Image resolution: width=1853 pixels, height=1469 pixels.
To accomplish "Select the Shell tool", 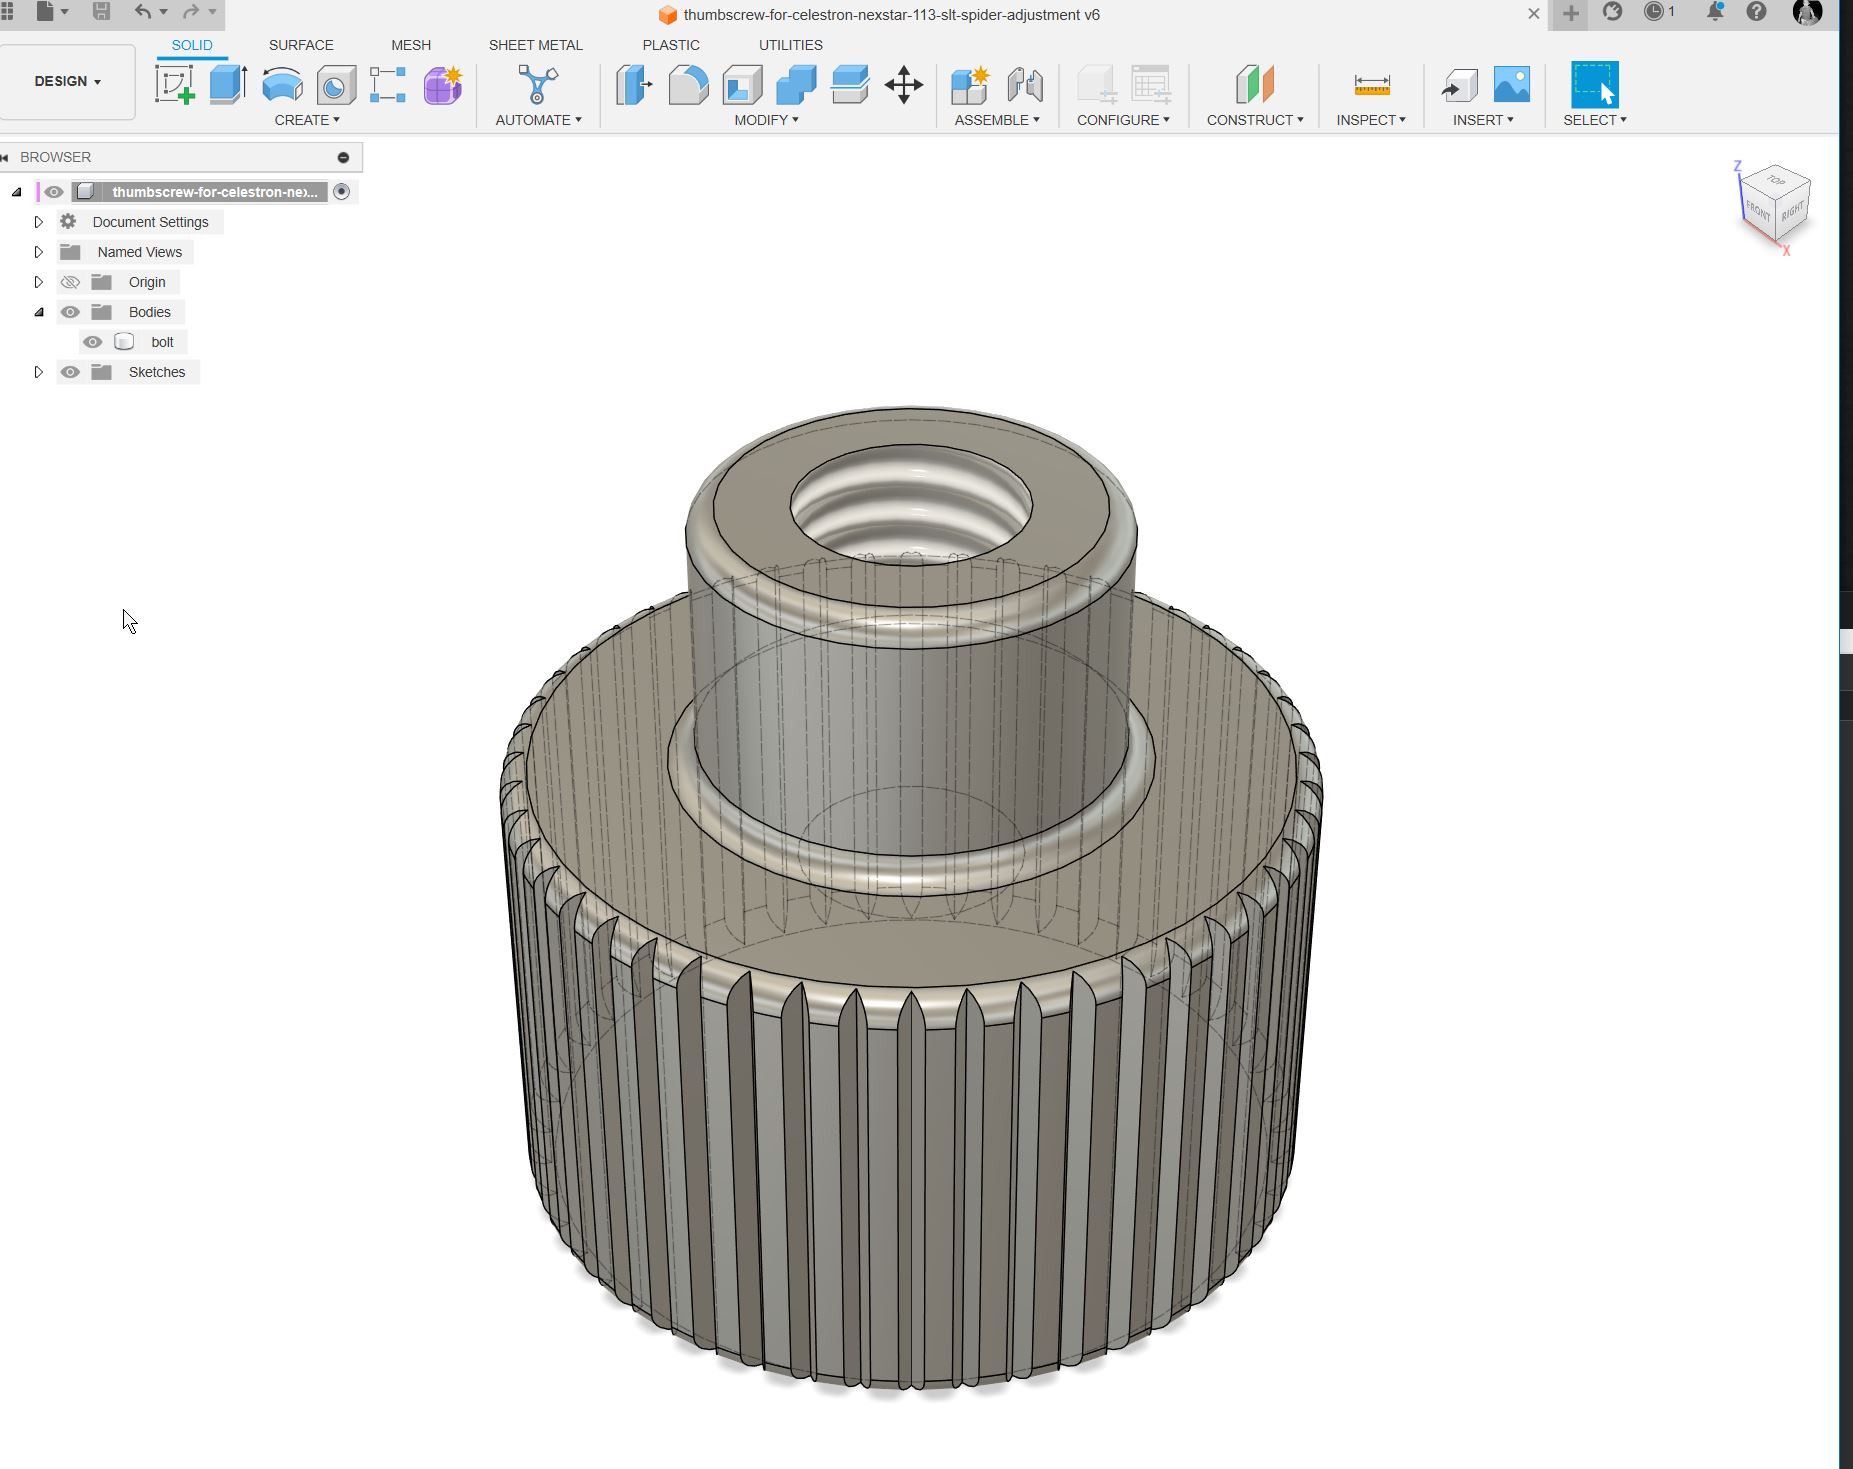I will click(742, 85).
